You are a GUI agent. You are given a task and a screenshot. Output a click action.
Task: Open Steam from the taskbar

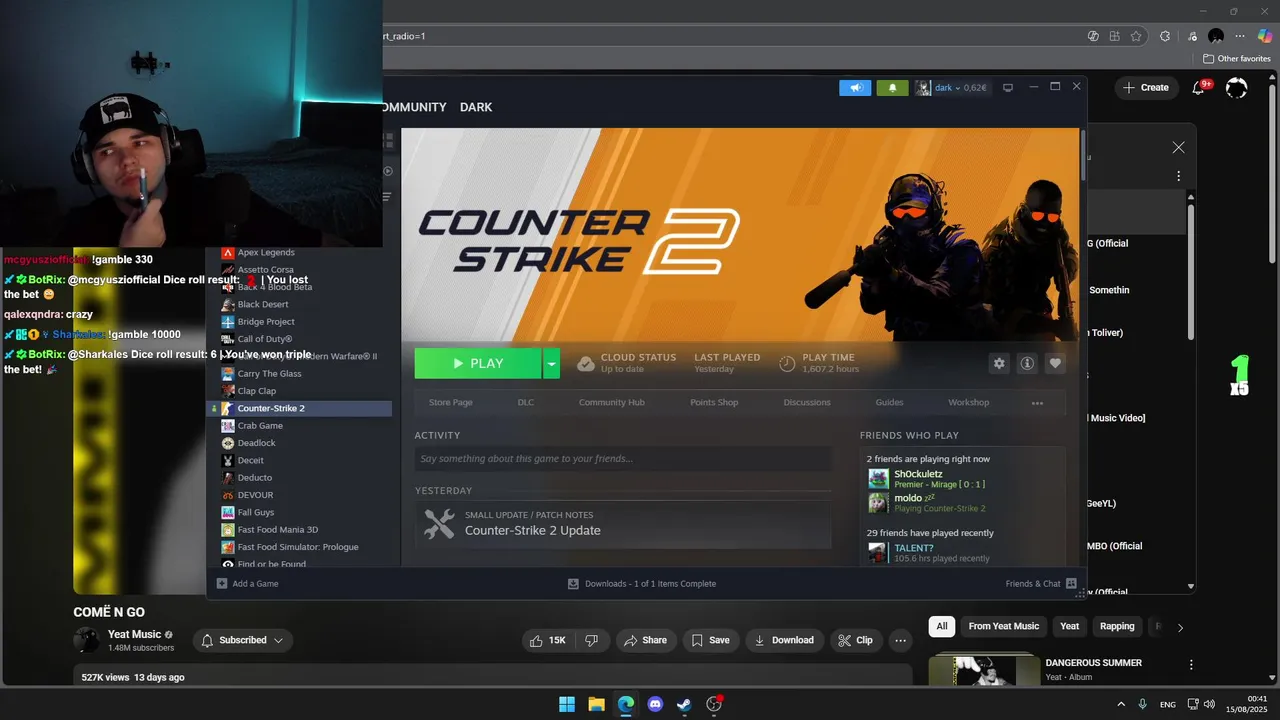[684, 704]
